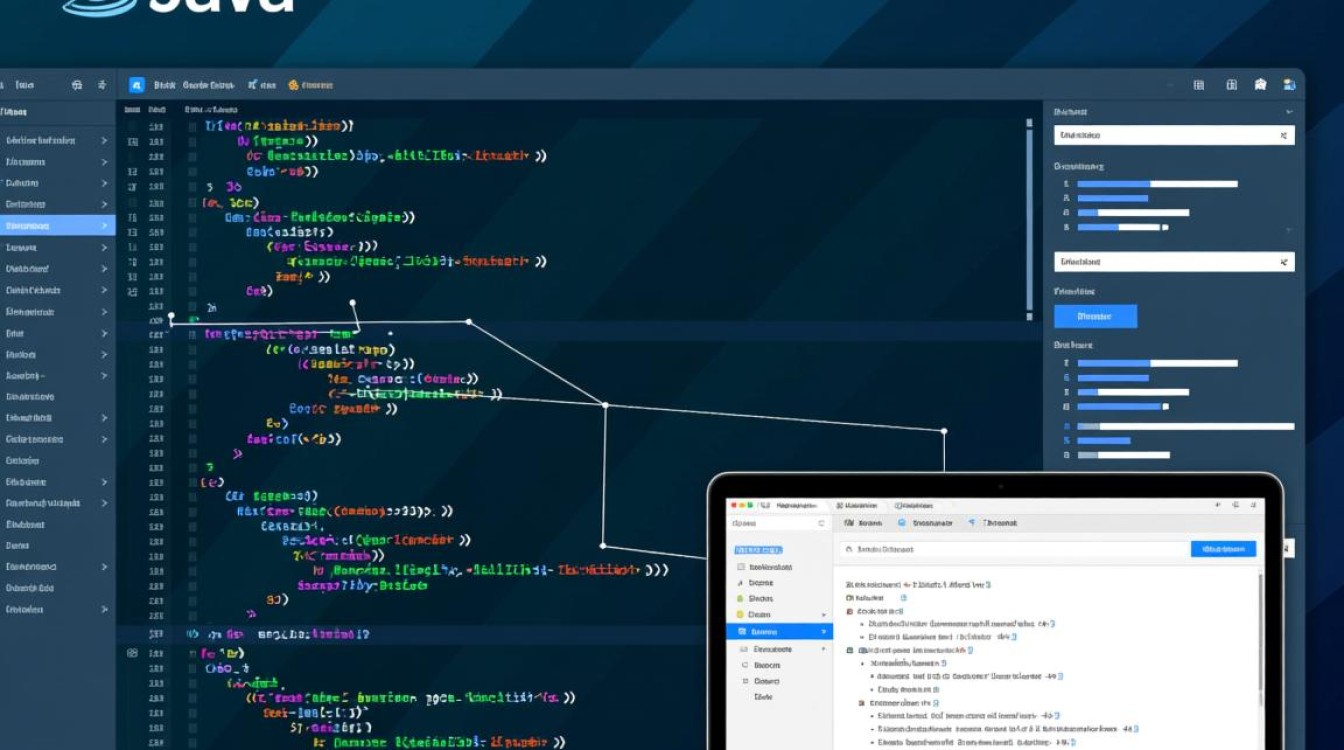Select the highlighted blue item in left sidebar
1344x750 pixels.
tap(56, 226)
